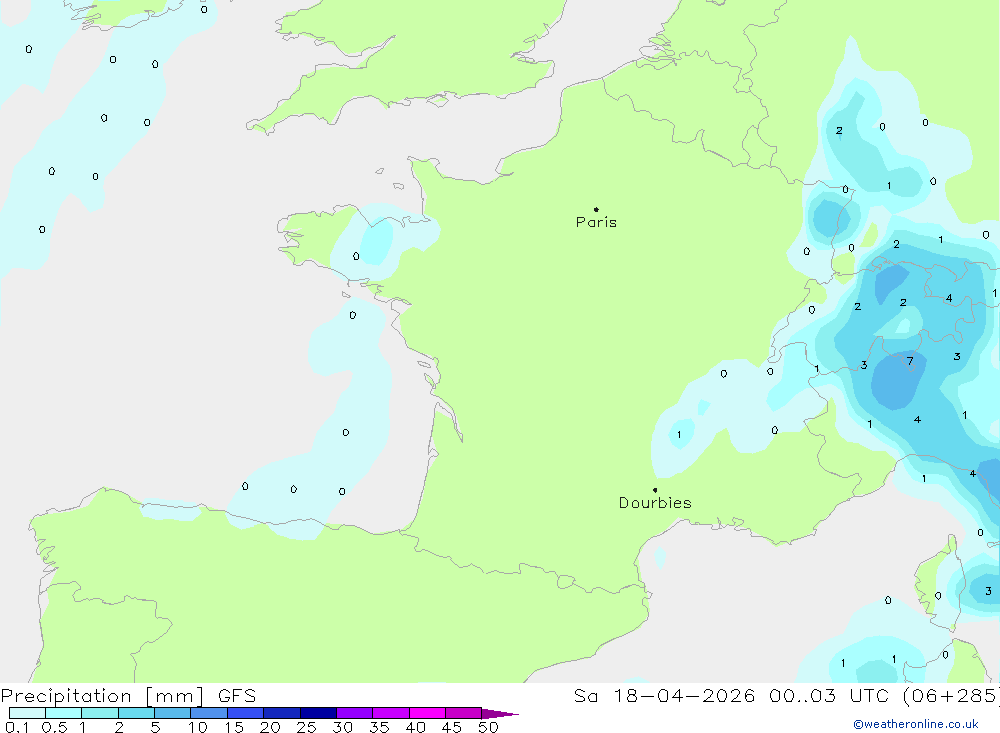The height and width of the screenshot is (733, 1000).
Task: Select the Paris location dot
Action: [596, 209]
